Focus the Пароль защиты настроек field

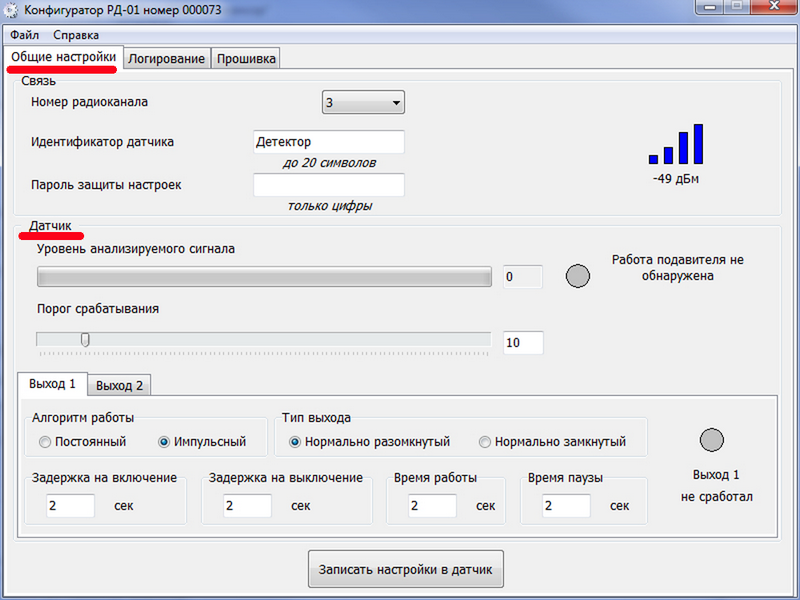[329, 185]
